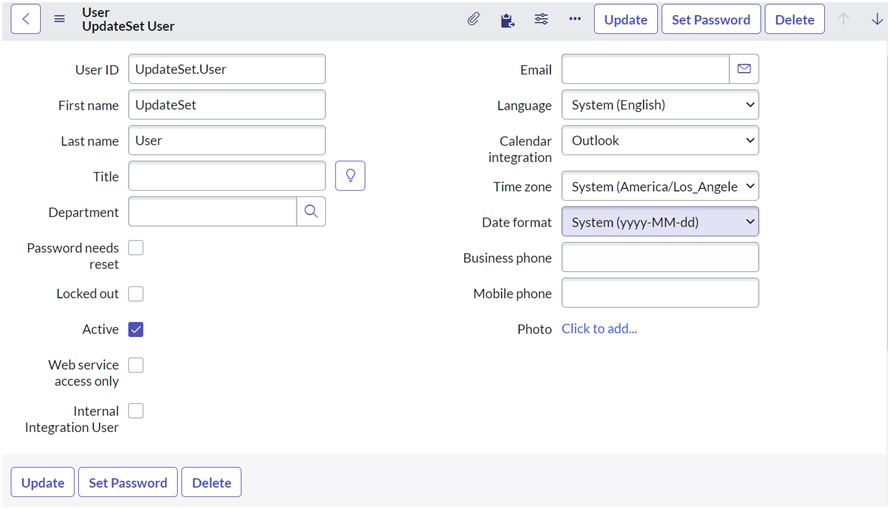Go to next record with down arrow
The image size is (890, 509).
877,19
